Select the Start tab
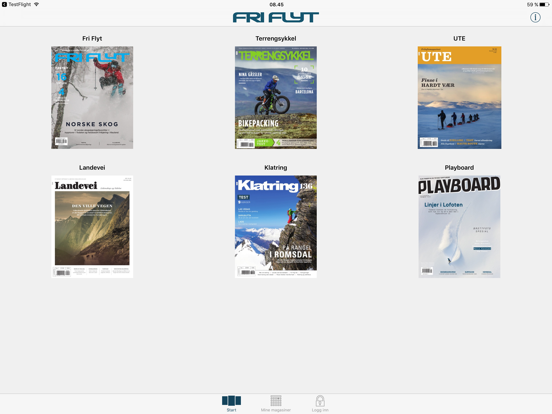The height and width of the screenshot is (414, 552). pos(231,403)
